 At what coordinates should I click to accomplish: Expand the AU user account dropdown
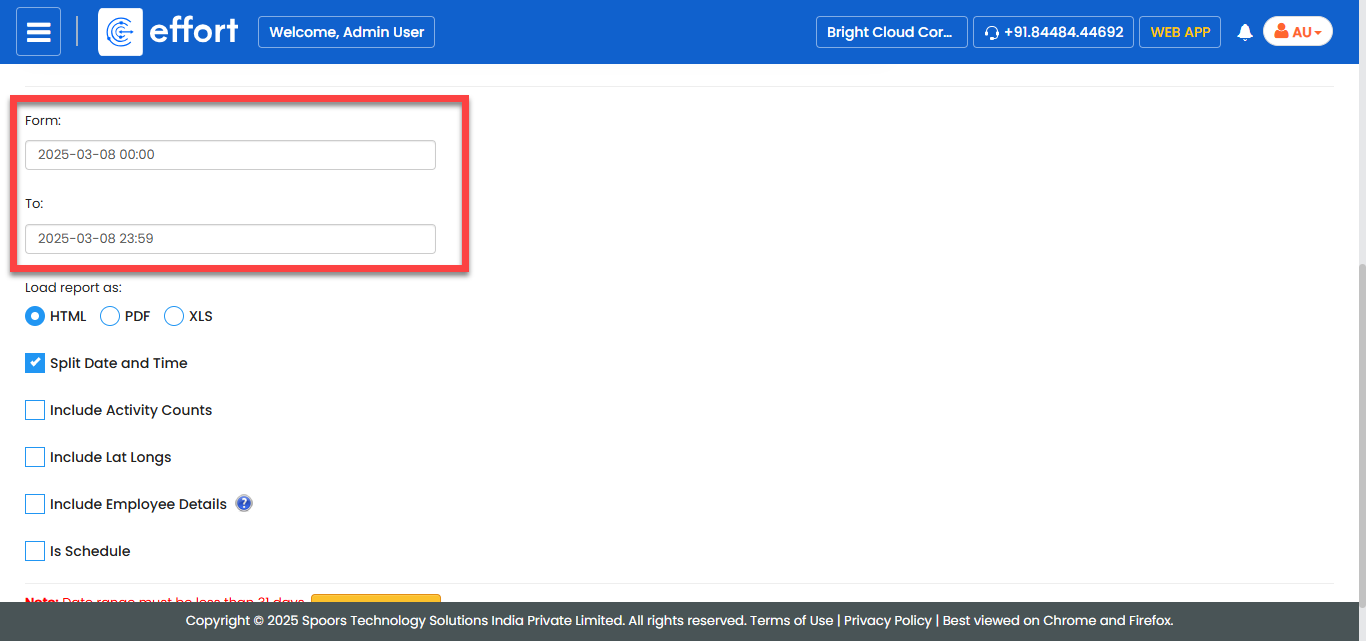coord(1297,32)
